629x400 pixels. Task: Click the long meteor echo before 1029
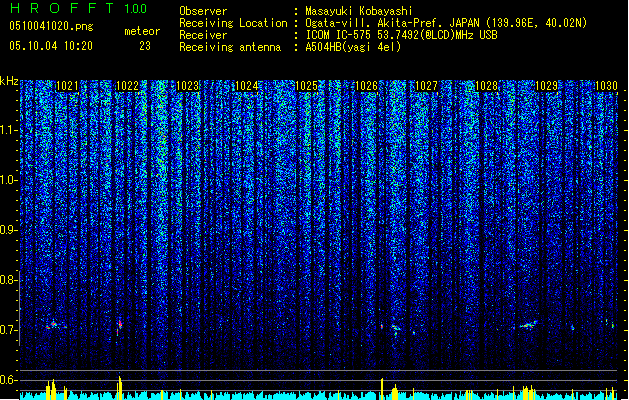click(528, 325)
